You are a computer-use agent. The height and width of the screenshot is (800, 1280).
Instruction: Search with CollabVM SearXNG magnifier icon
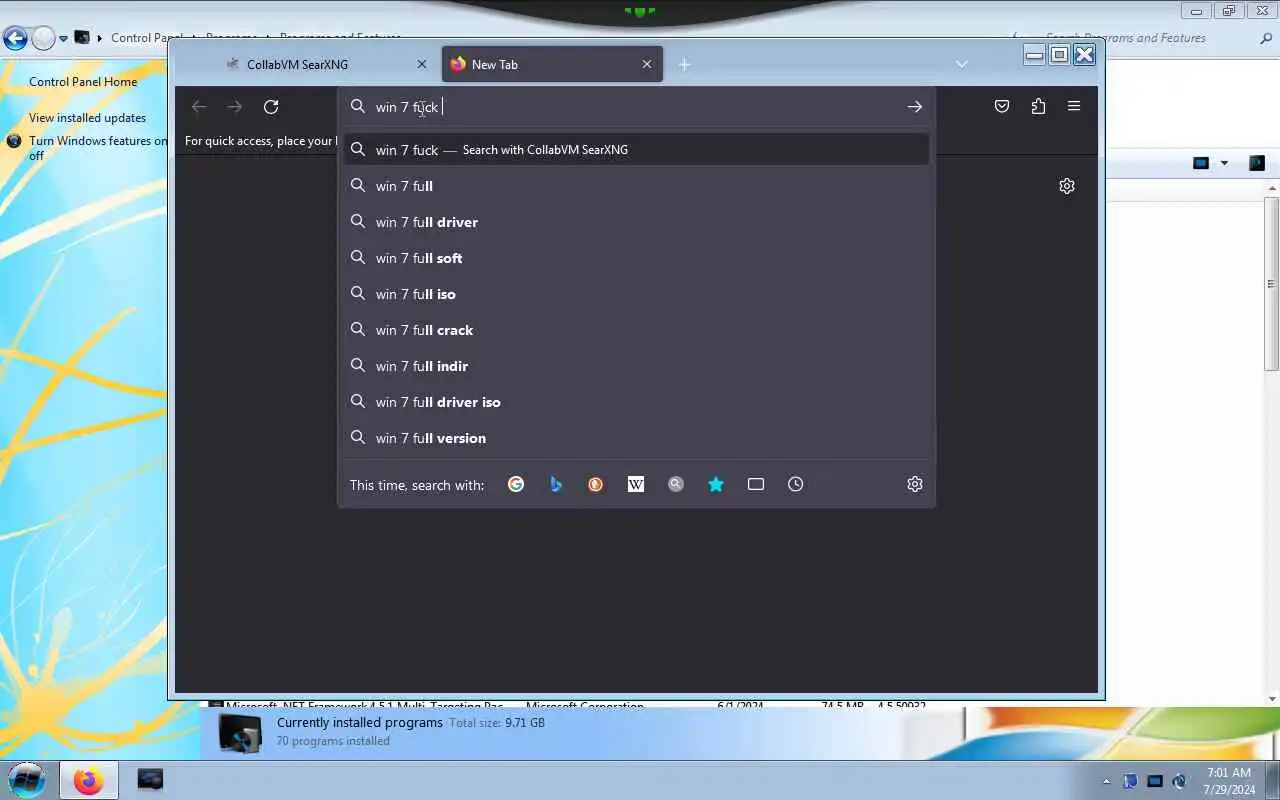click(676, 484)
